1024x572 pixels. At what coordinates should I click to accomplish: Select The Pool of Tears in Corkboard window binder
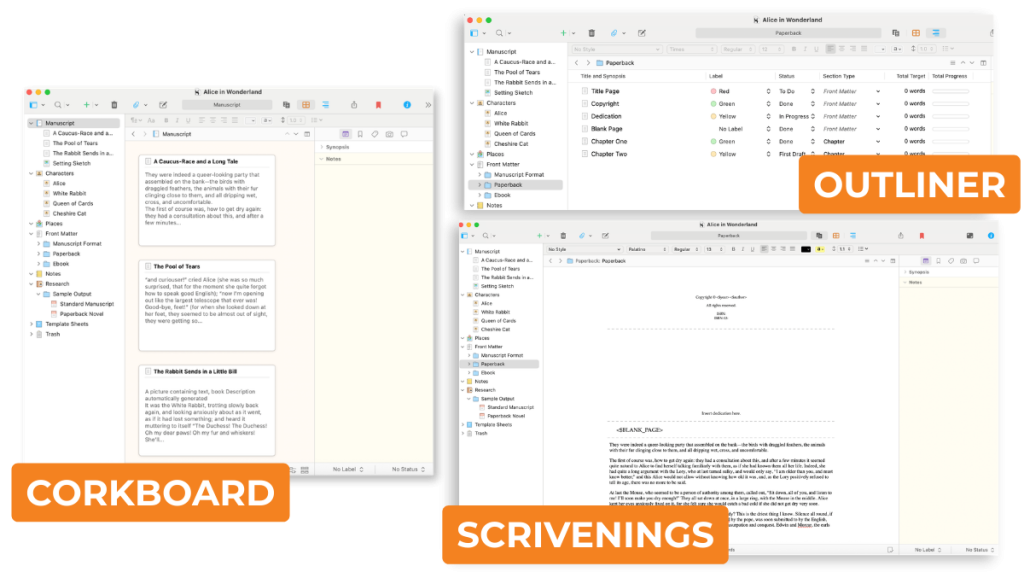(x=75, y=143)
